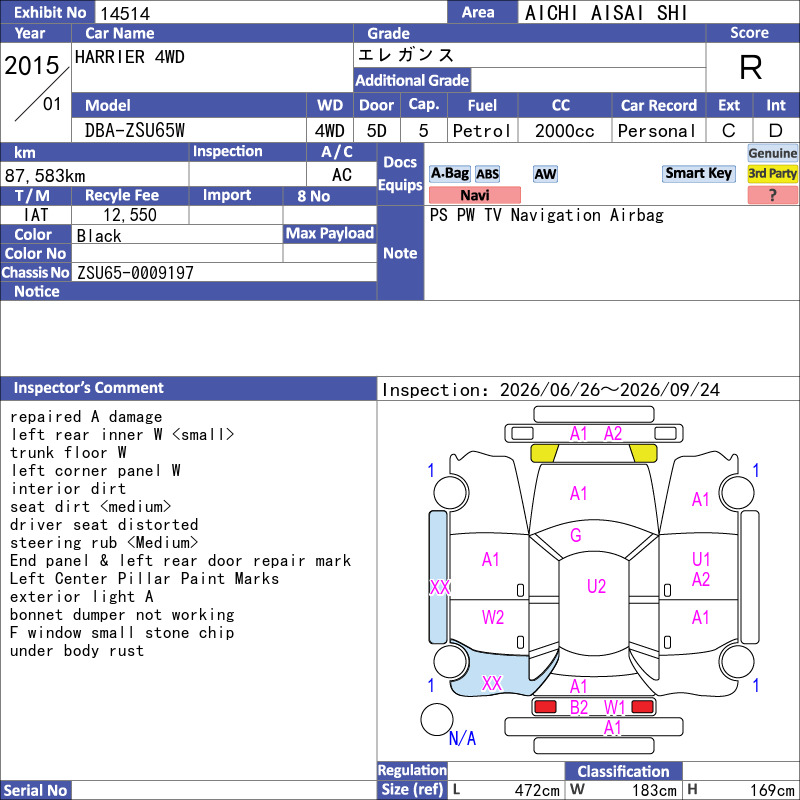Click the A-Bag equipment badge

click(x=449, y=173)
